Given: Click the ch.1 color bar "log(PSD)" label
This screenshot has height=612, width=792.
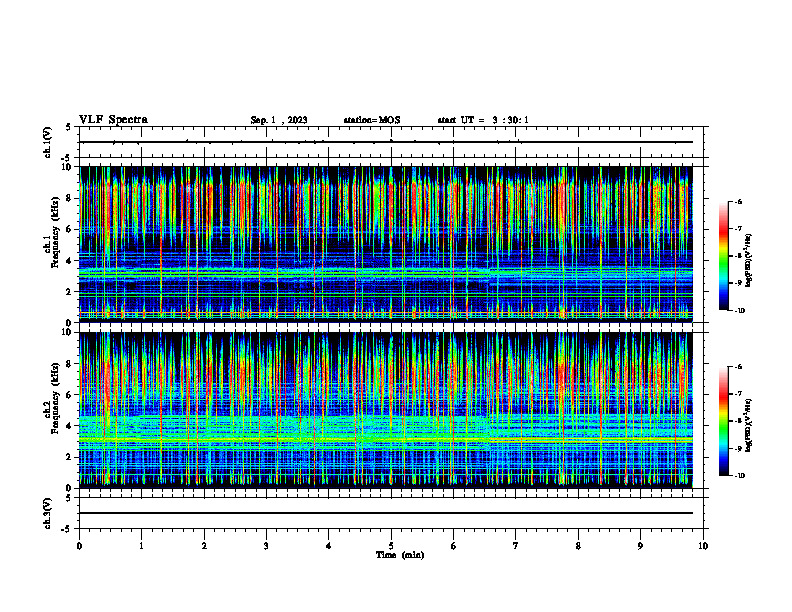Looking at the screenshot, I should [749, 260].
